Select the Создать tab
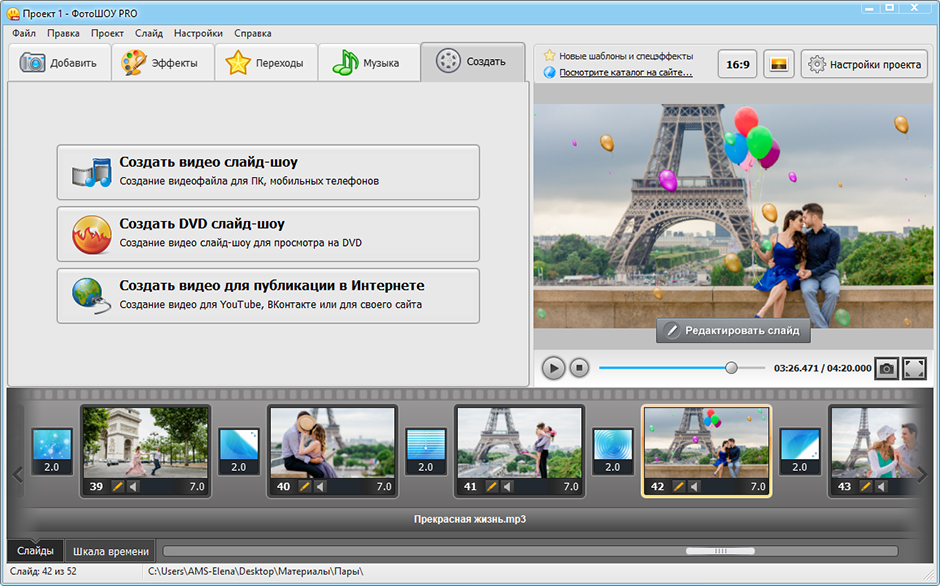940x586 pixels. click(473, 62)
